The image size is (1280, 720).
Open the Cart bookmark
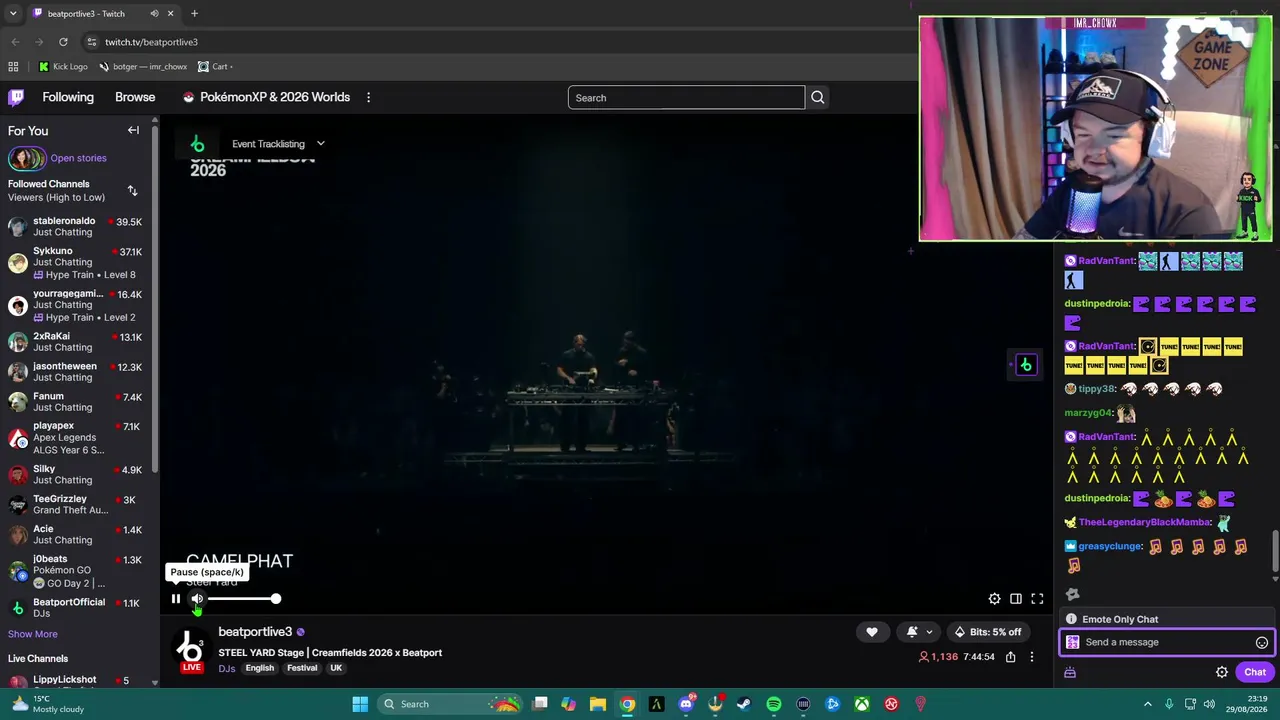(215, 67)
